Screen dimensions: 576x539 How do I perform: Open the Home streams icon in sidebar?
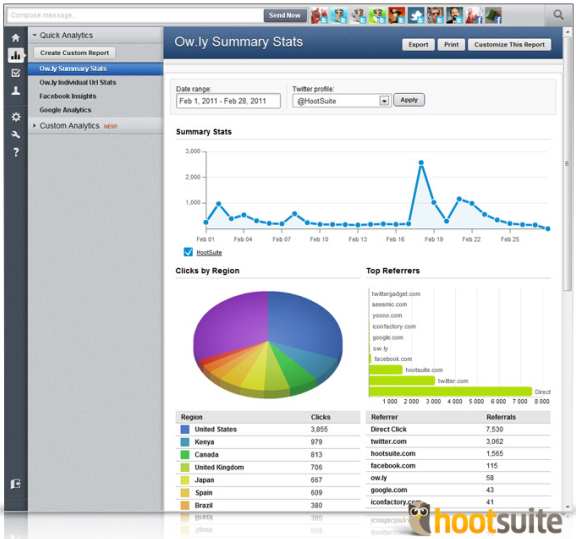pyautogui.click(x=15, y=37)
